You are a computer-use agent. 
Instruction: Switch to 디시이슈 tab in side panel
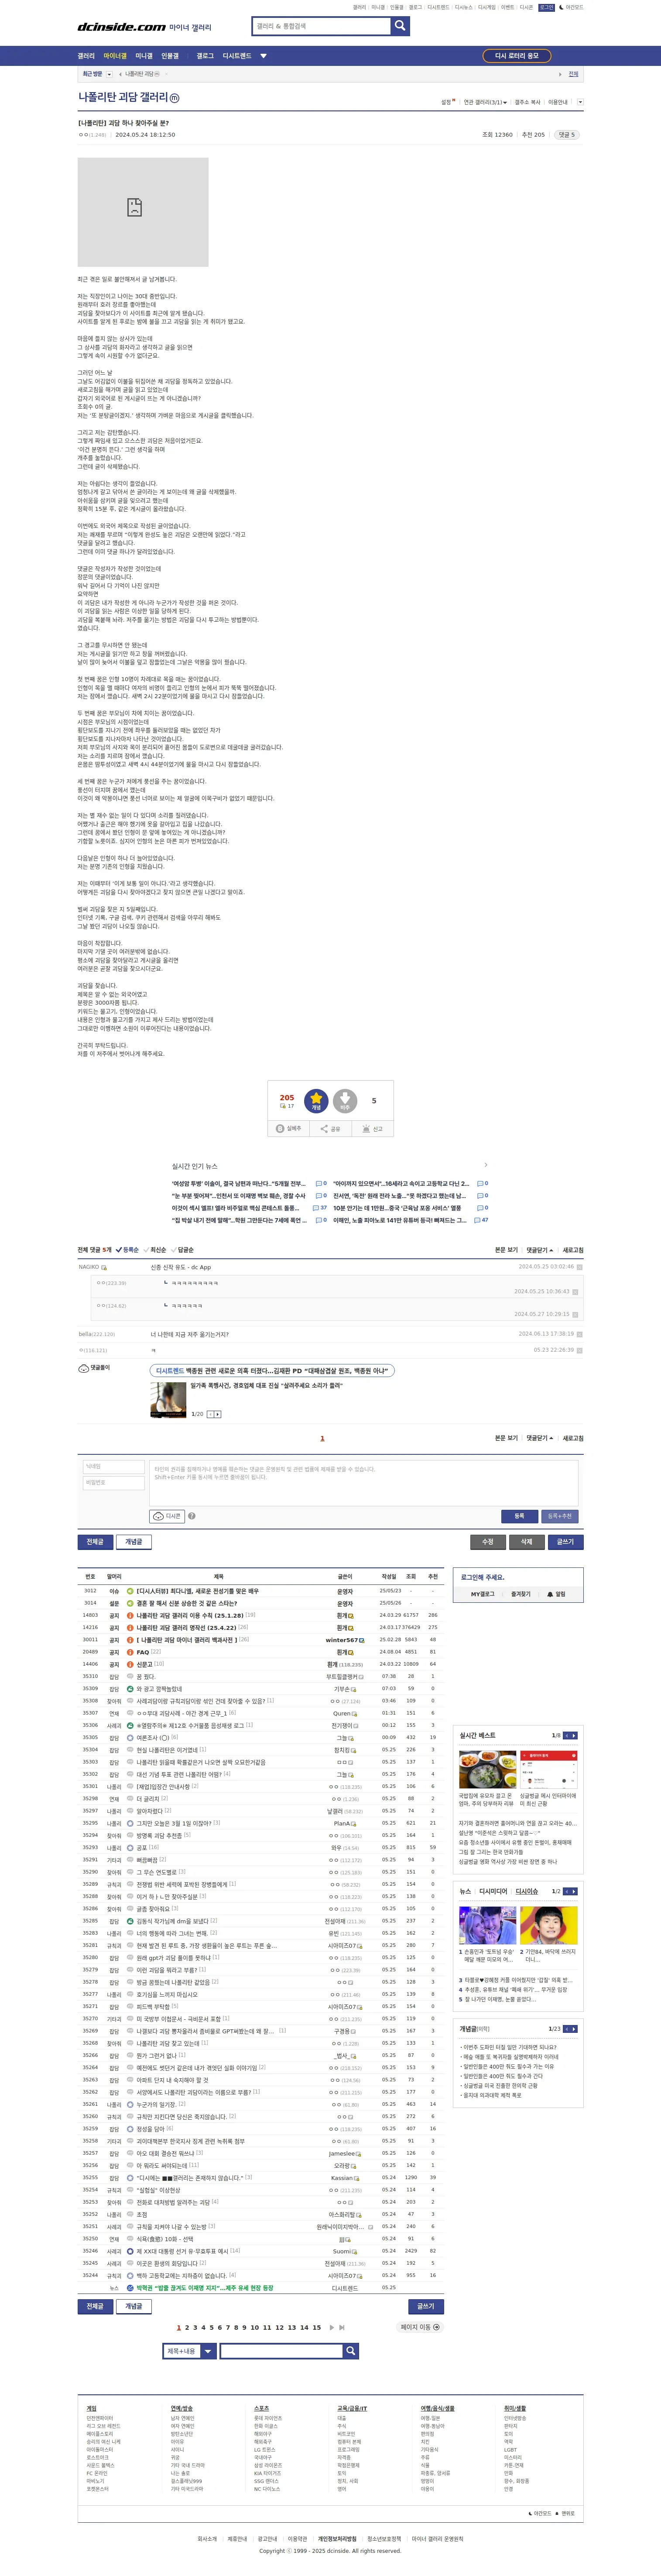(x=527, y=1892)
